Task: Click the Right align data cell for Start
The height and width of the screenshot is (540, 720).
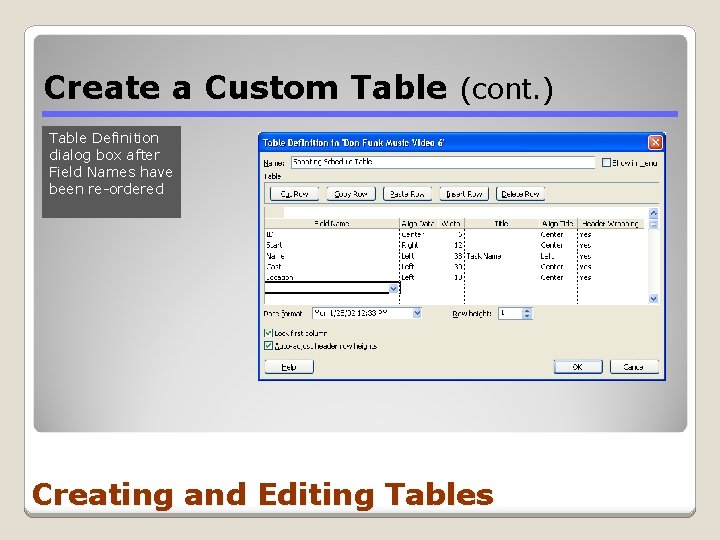Action: 419,245
